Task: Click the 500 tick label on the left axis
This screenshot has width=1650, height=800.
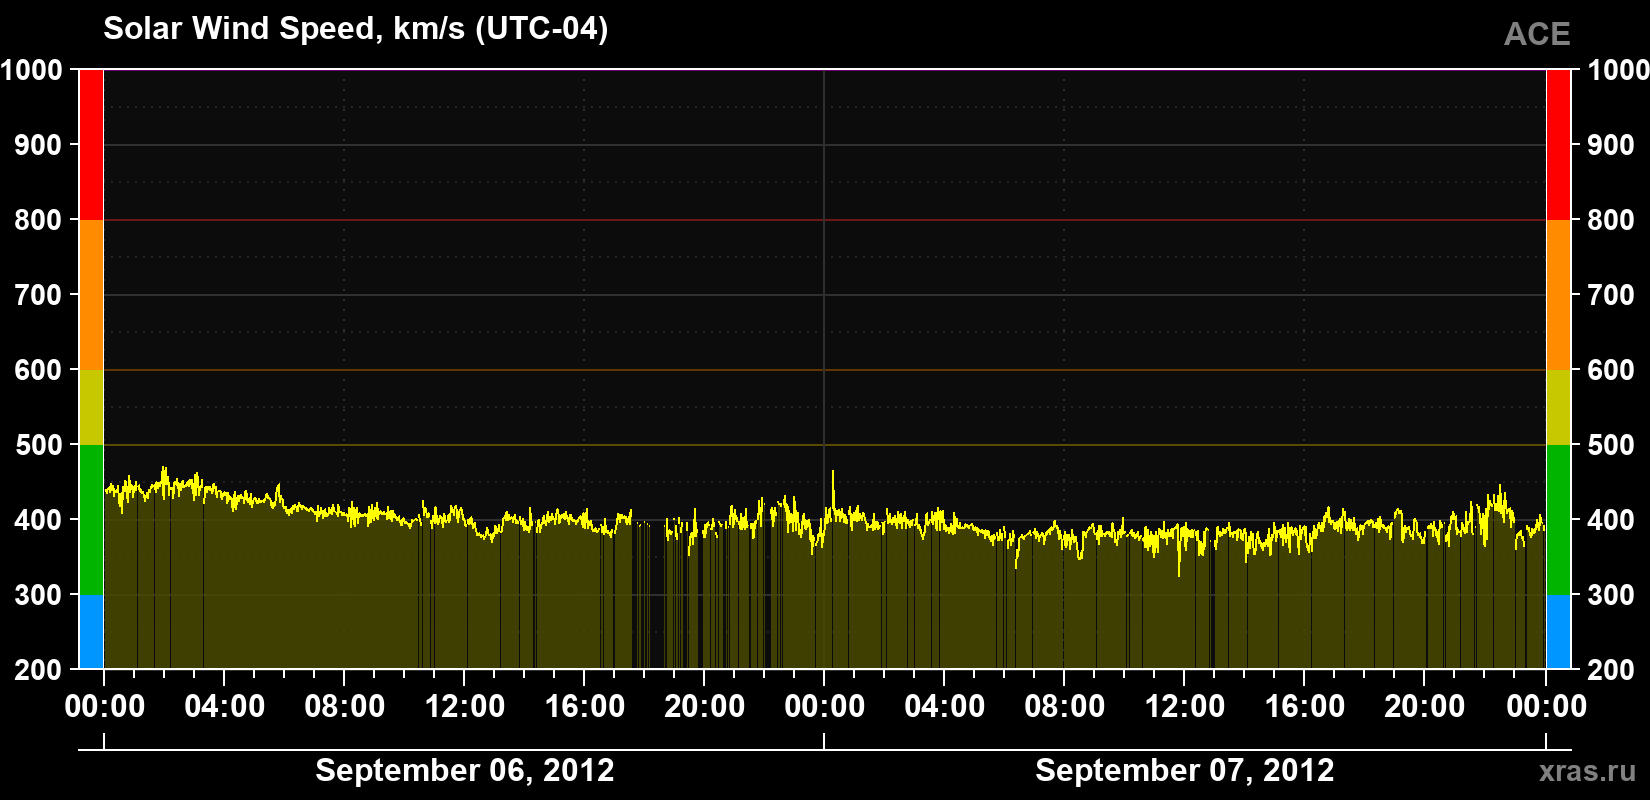Action: (39, 445)
